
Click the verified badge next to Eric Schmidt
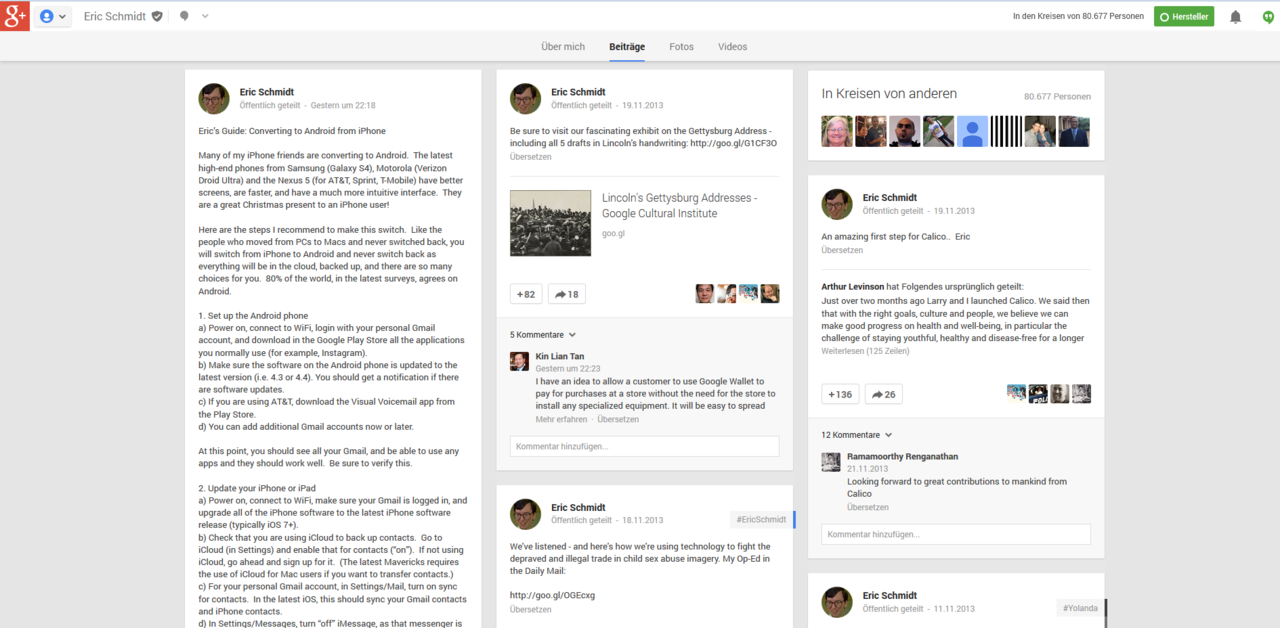pos(157,17)
